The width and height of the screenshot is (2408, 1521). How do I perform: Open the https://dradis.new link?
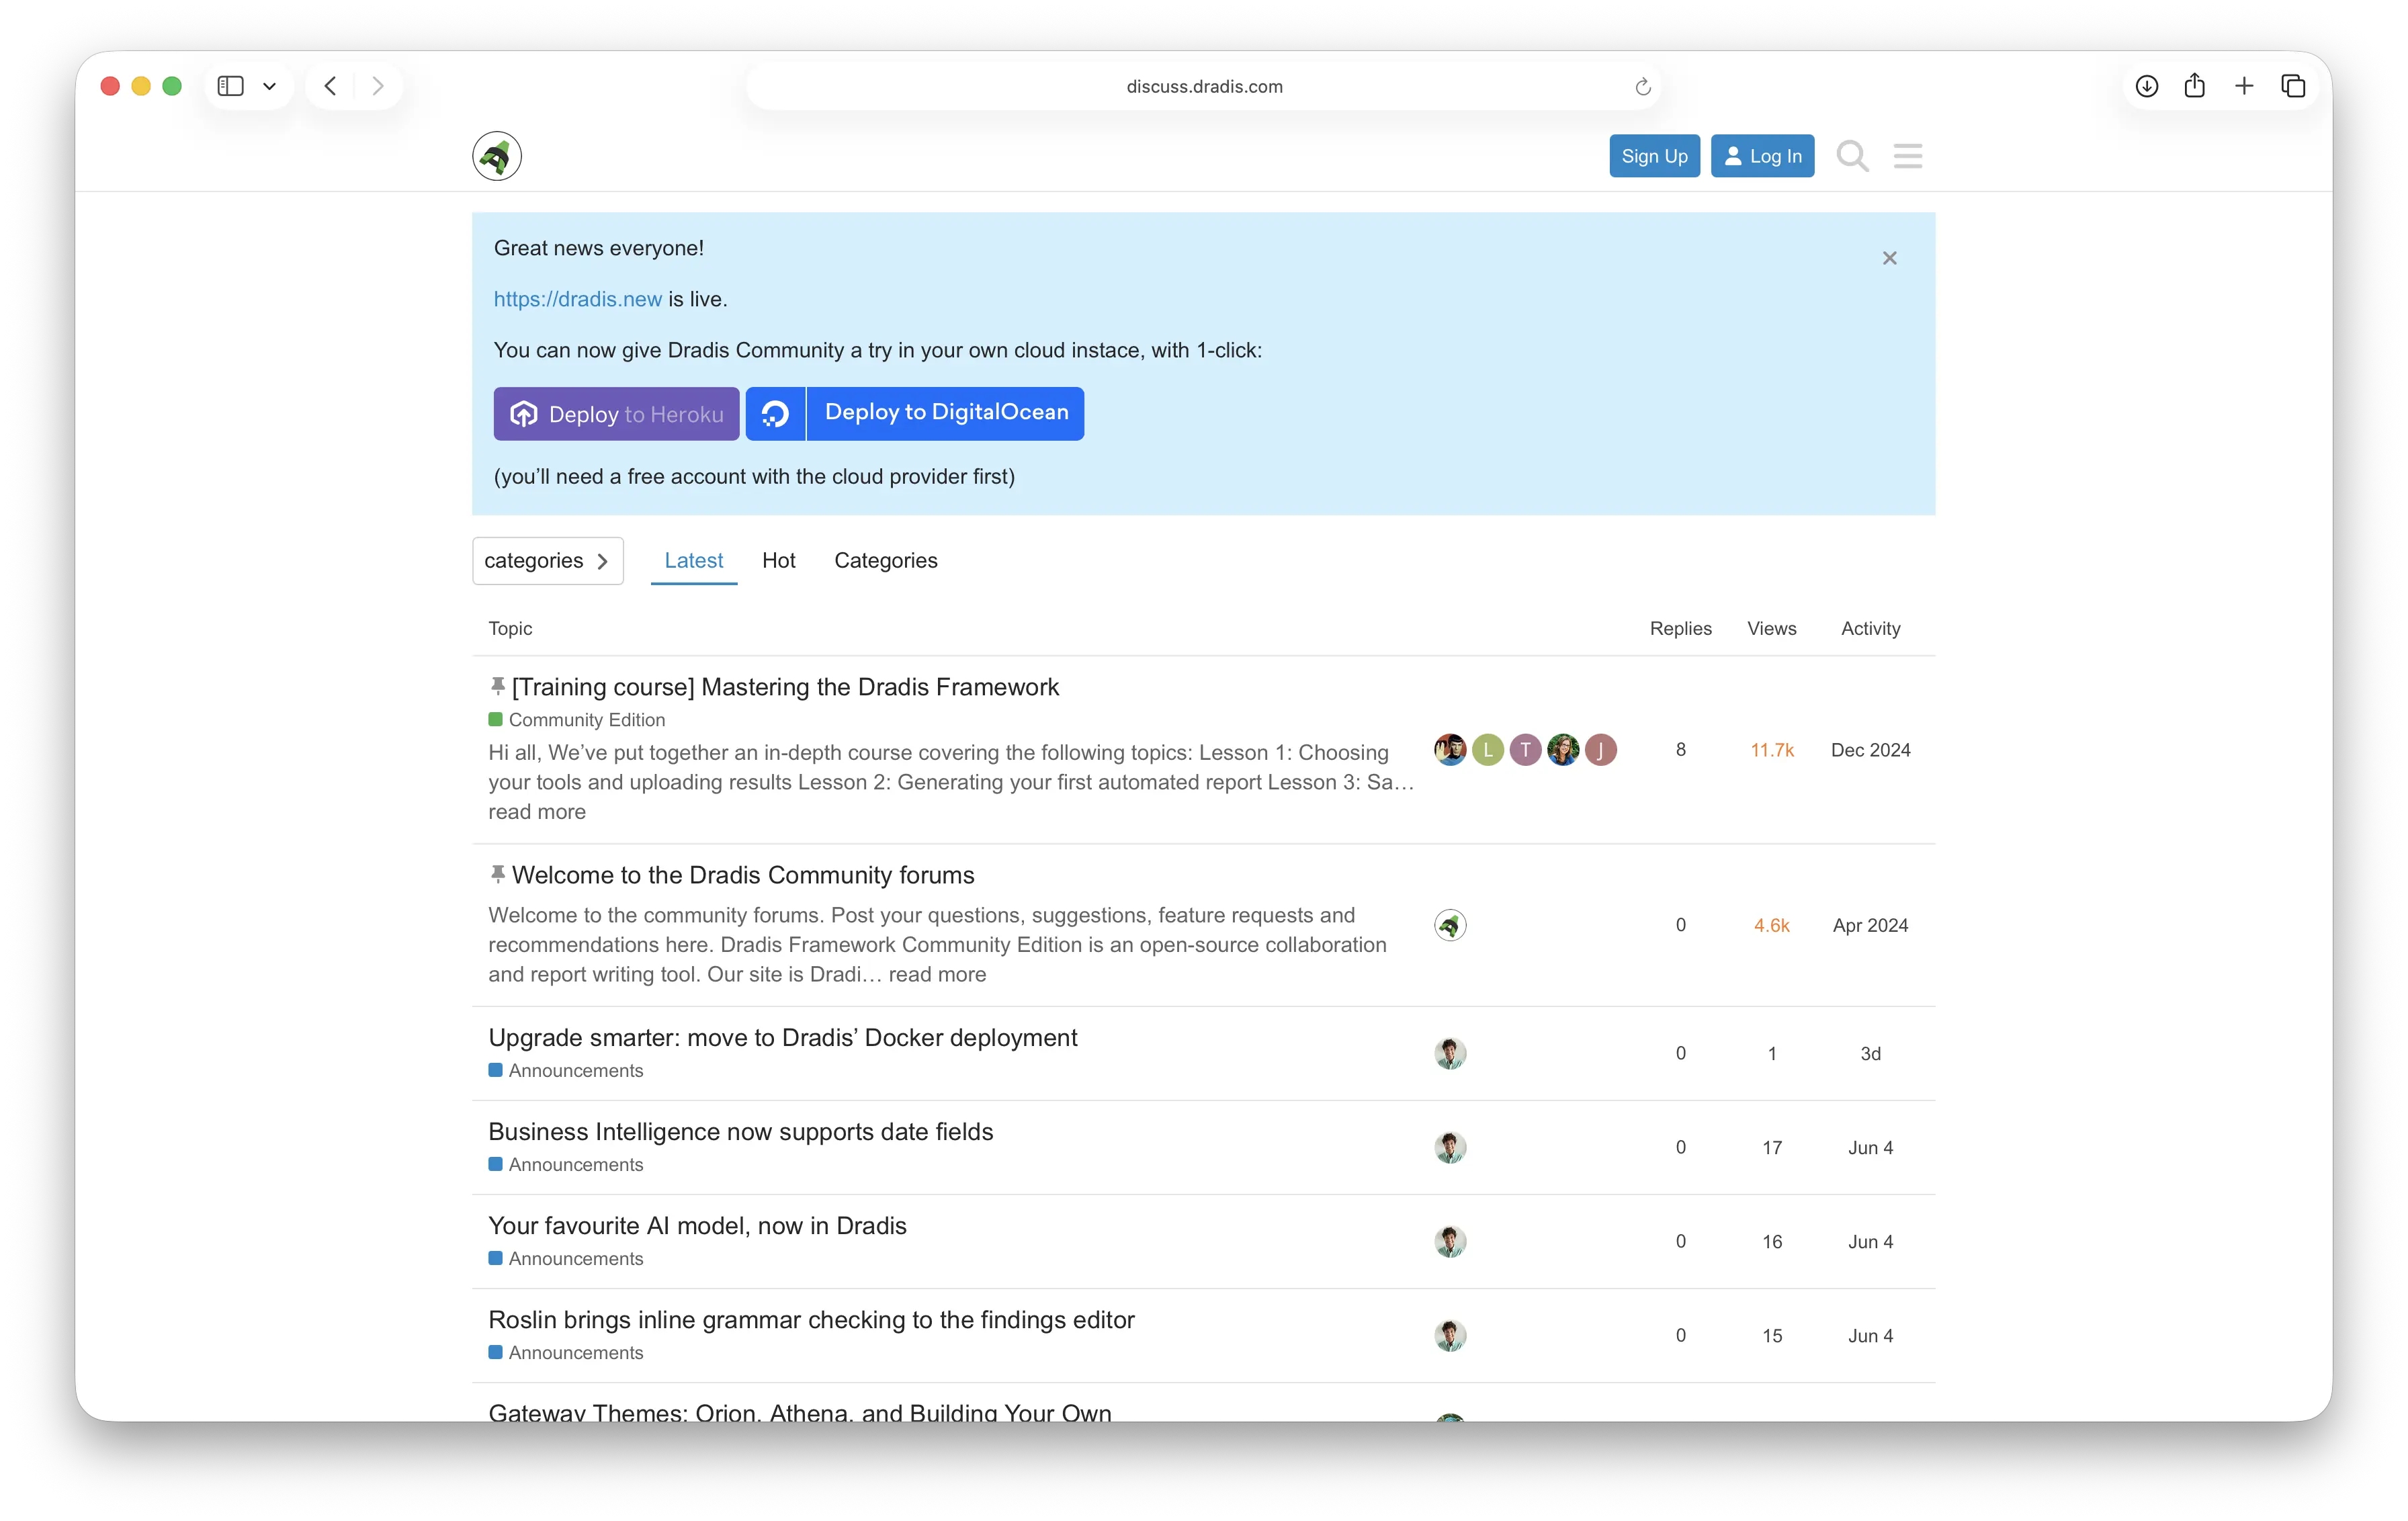tap(577, 299)
